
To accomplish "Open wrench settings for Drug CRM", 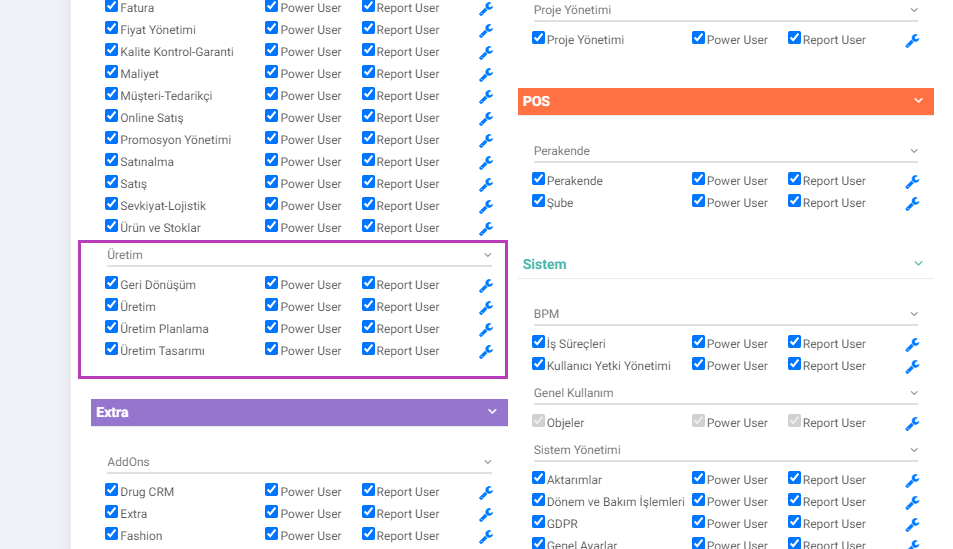I will coord(486,492).
